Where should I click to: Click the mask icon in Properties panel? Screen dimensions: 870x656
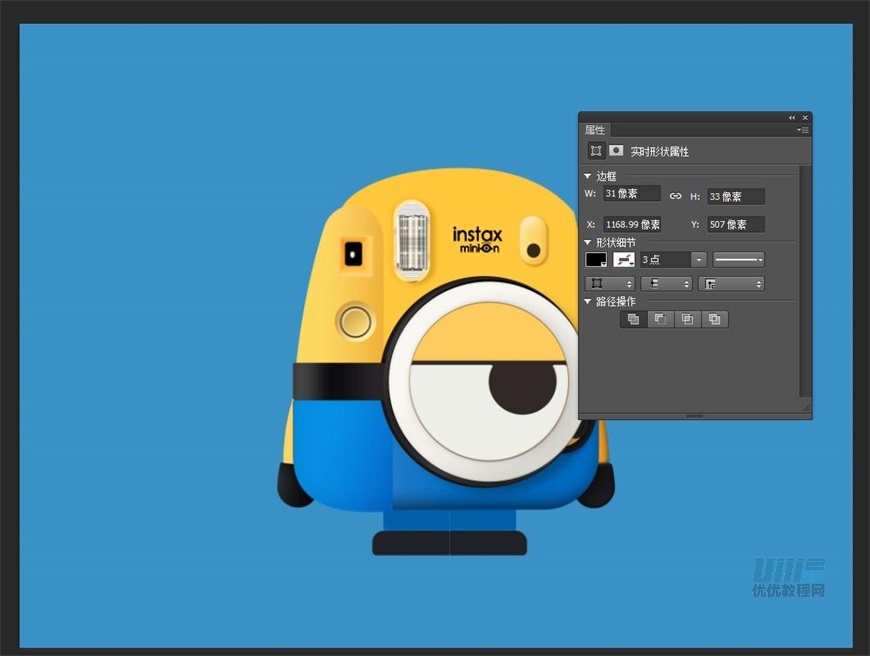point(616,151)
